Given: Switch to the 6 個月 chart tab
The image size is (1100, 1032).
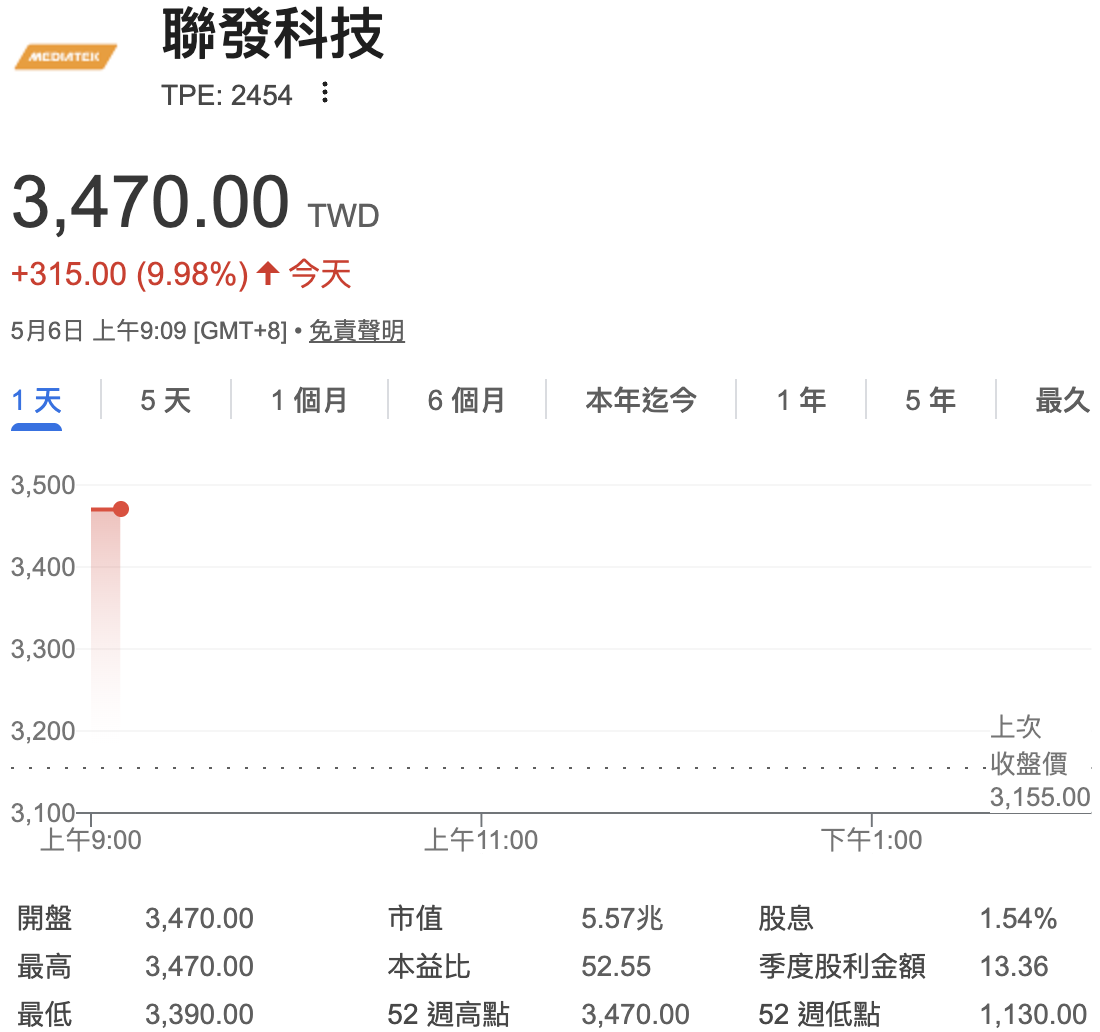Looking at the screenshot, I should point(467,401).
